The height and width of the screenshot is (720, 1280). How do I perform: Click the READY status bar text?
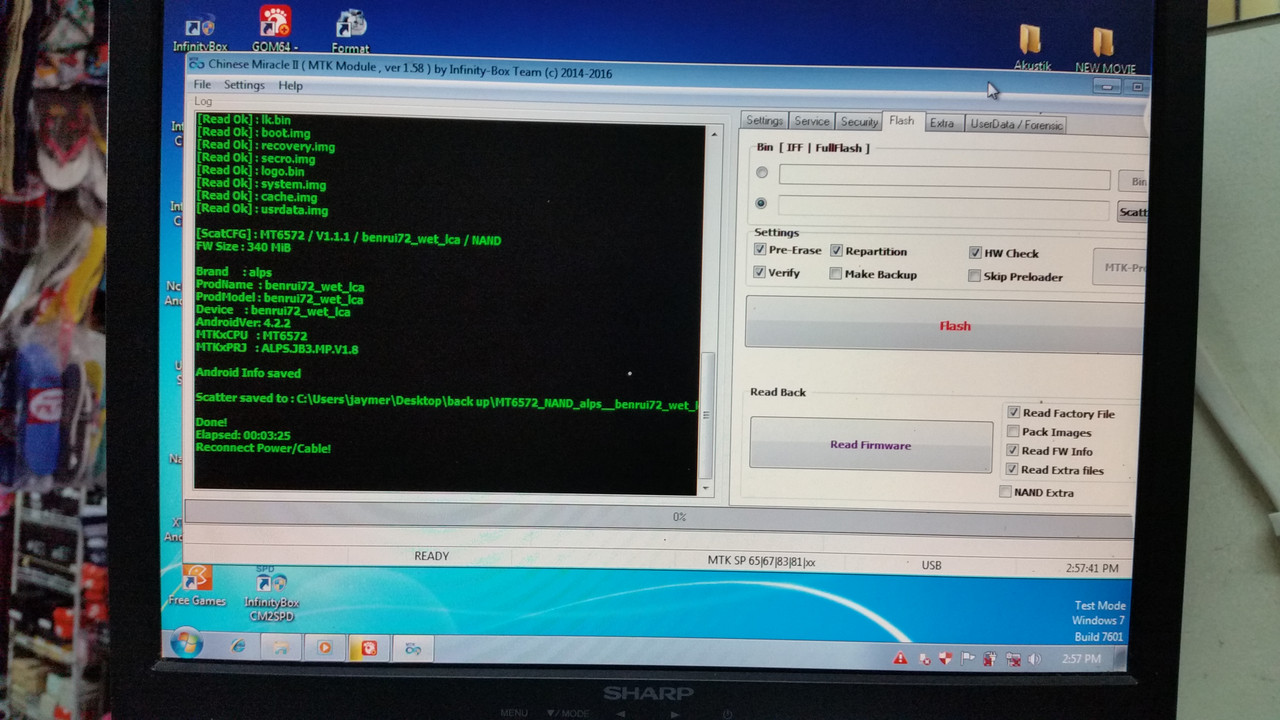[431, 556]
